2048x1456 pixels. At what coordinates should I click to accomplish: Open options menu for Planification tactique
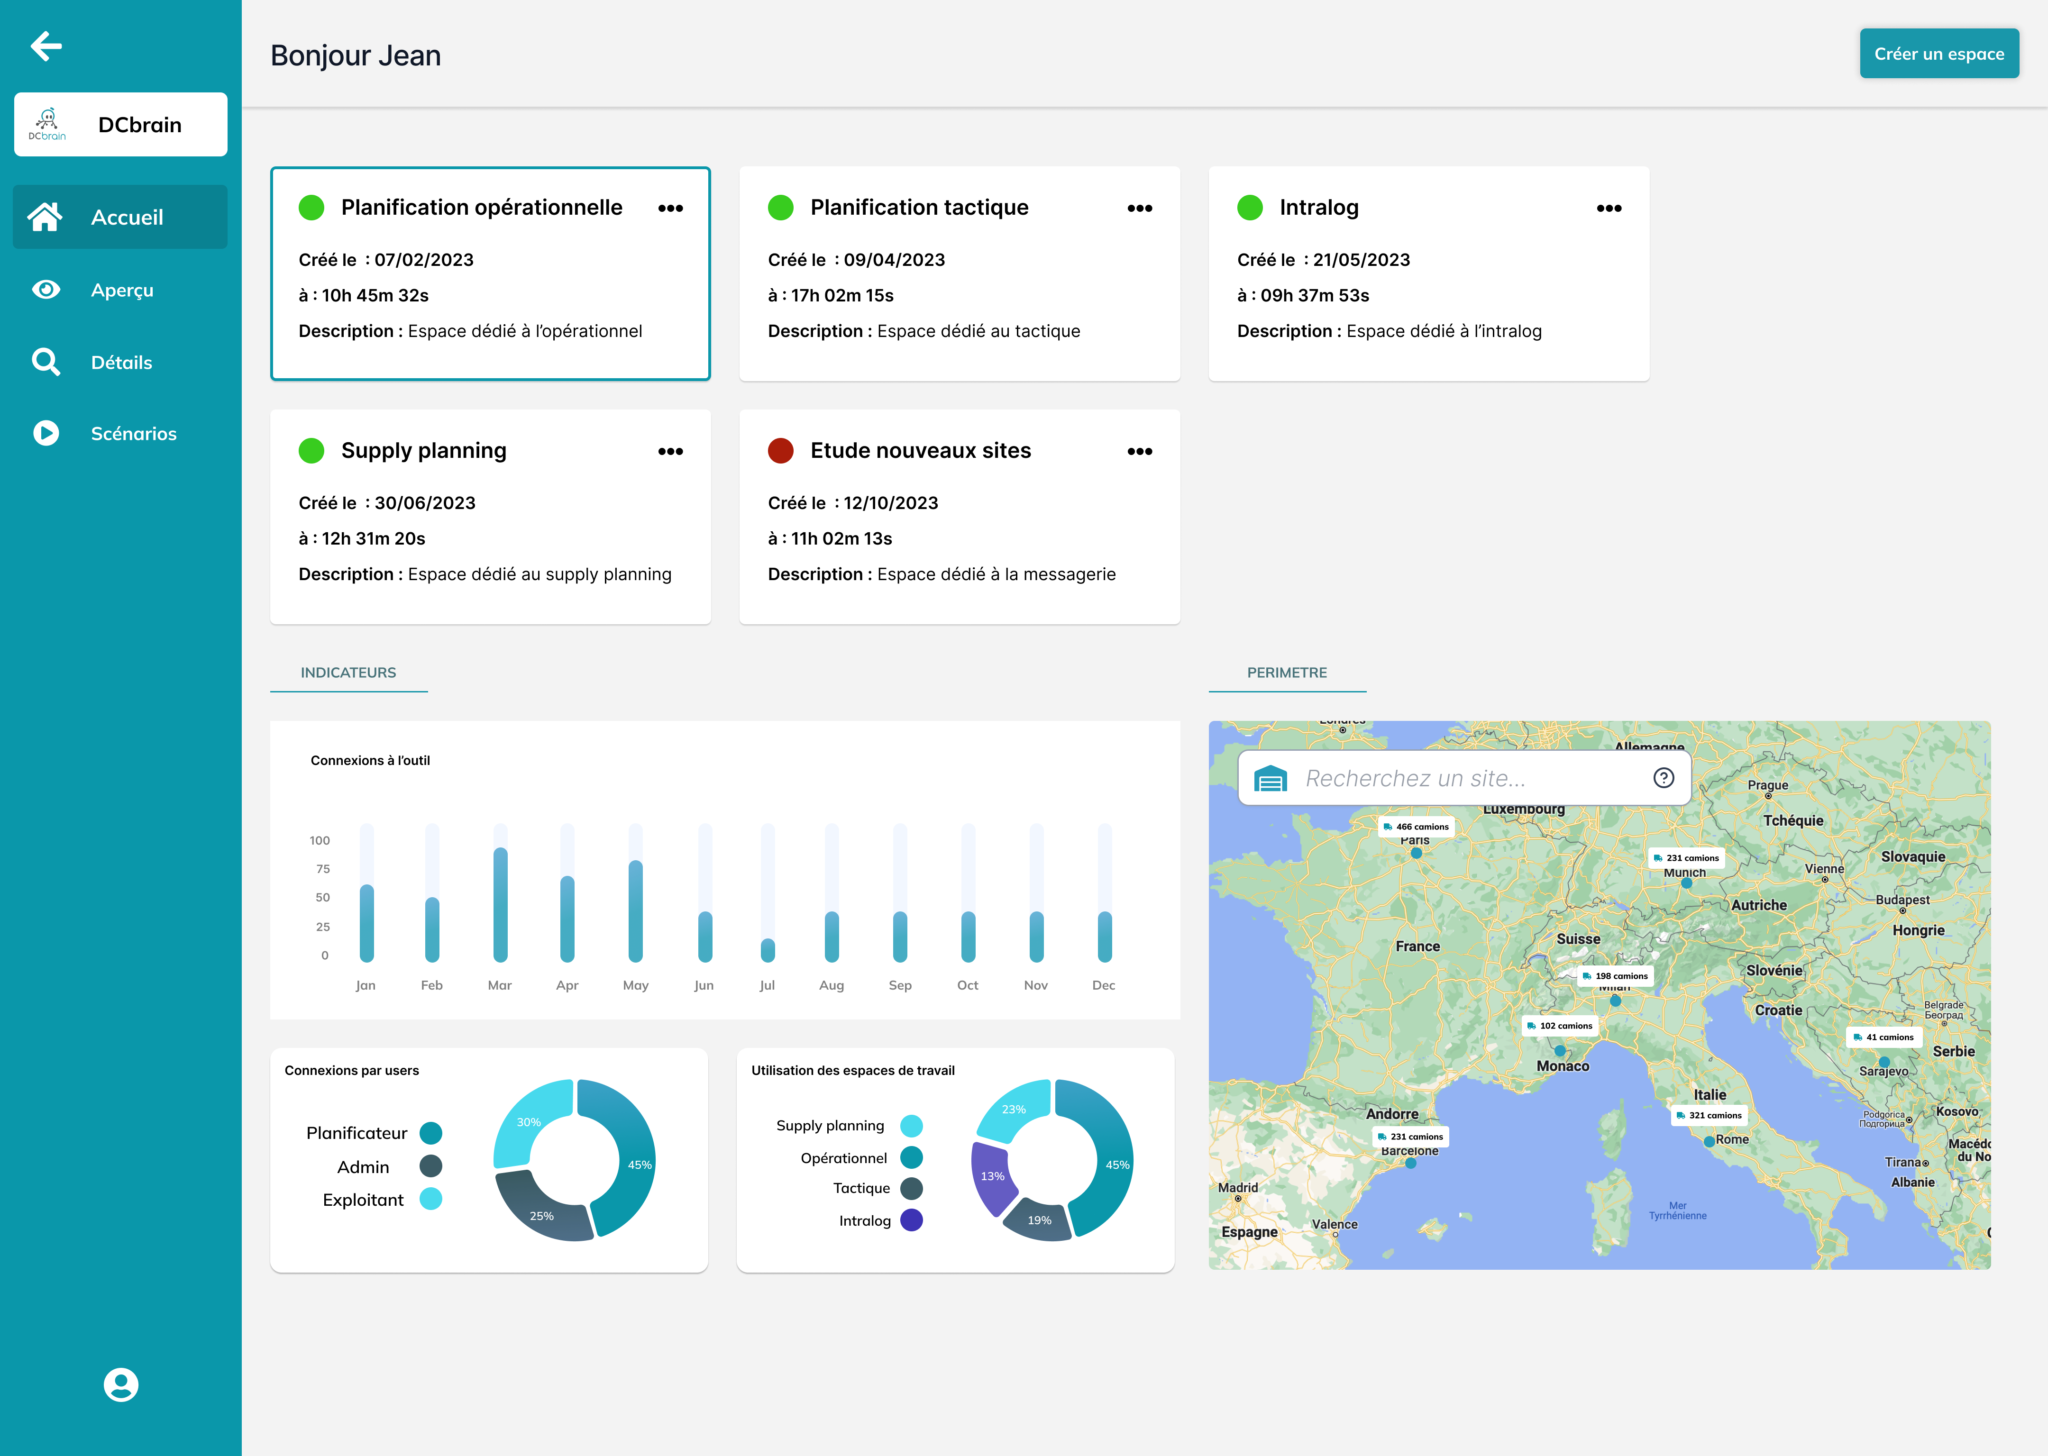click(x=1139, y=208)
